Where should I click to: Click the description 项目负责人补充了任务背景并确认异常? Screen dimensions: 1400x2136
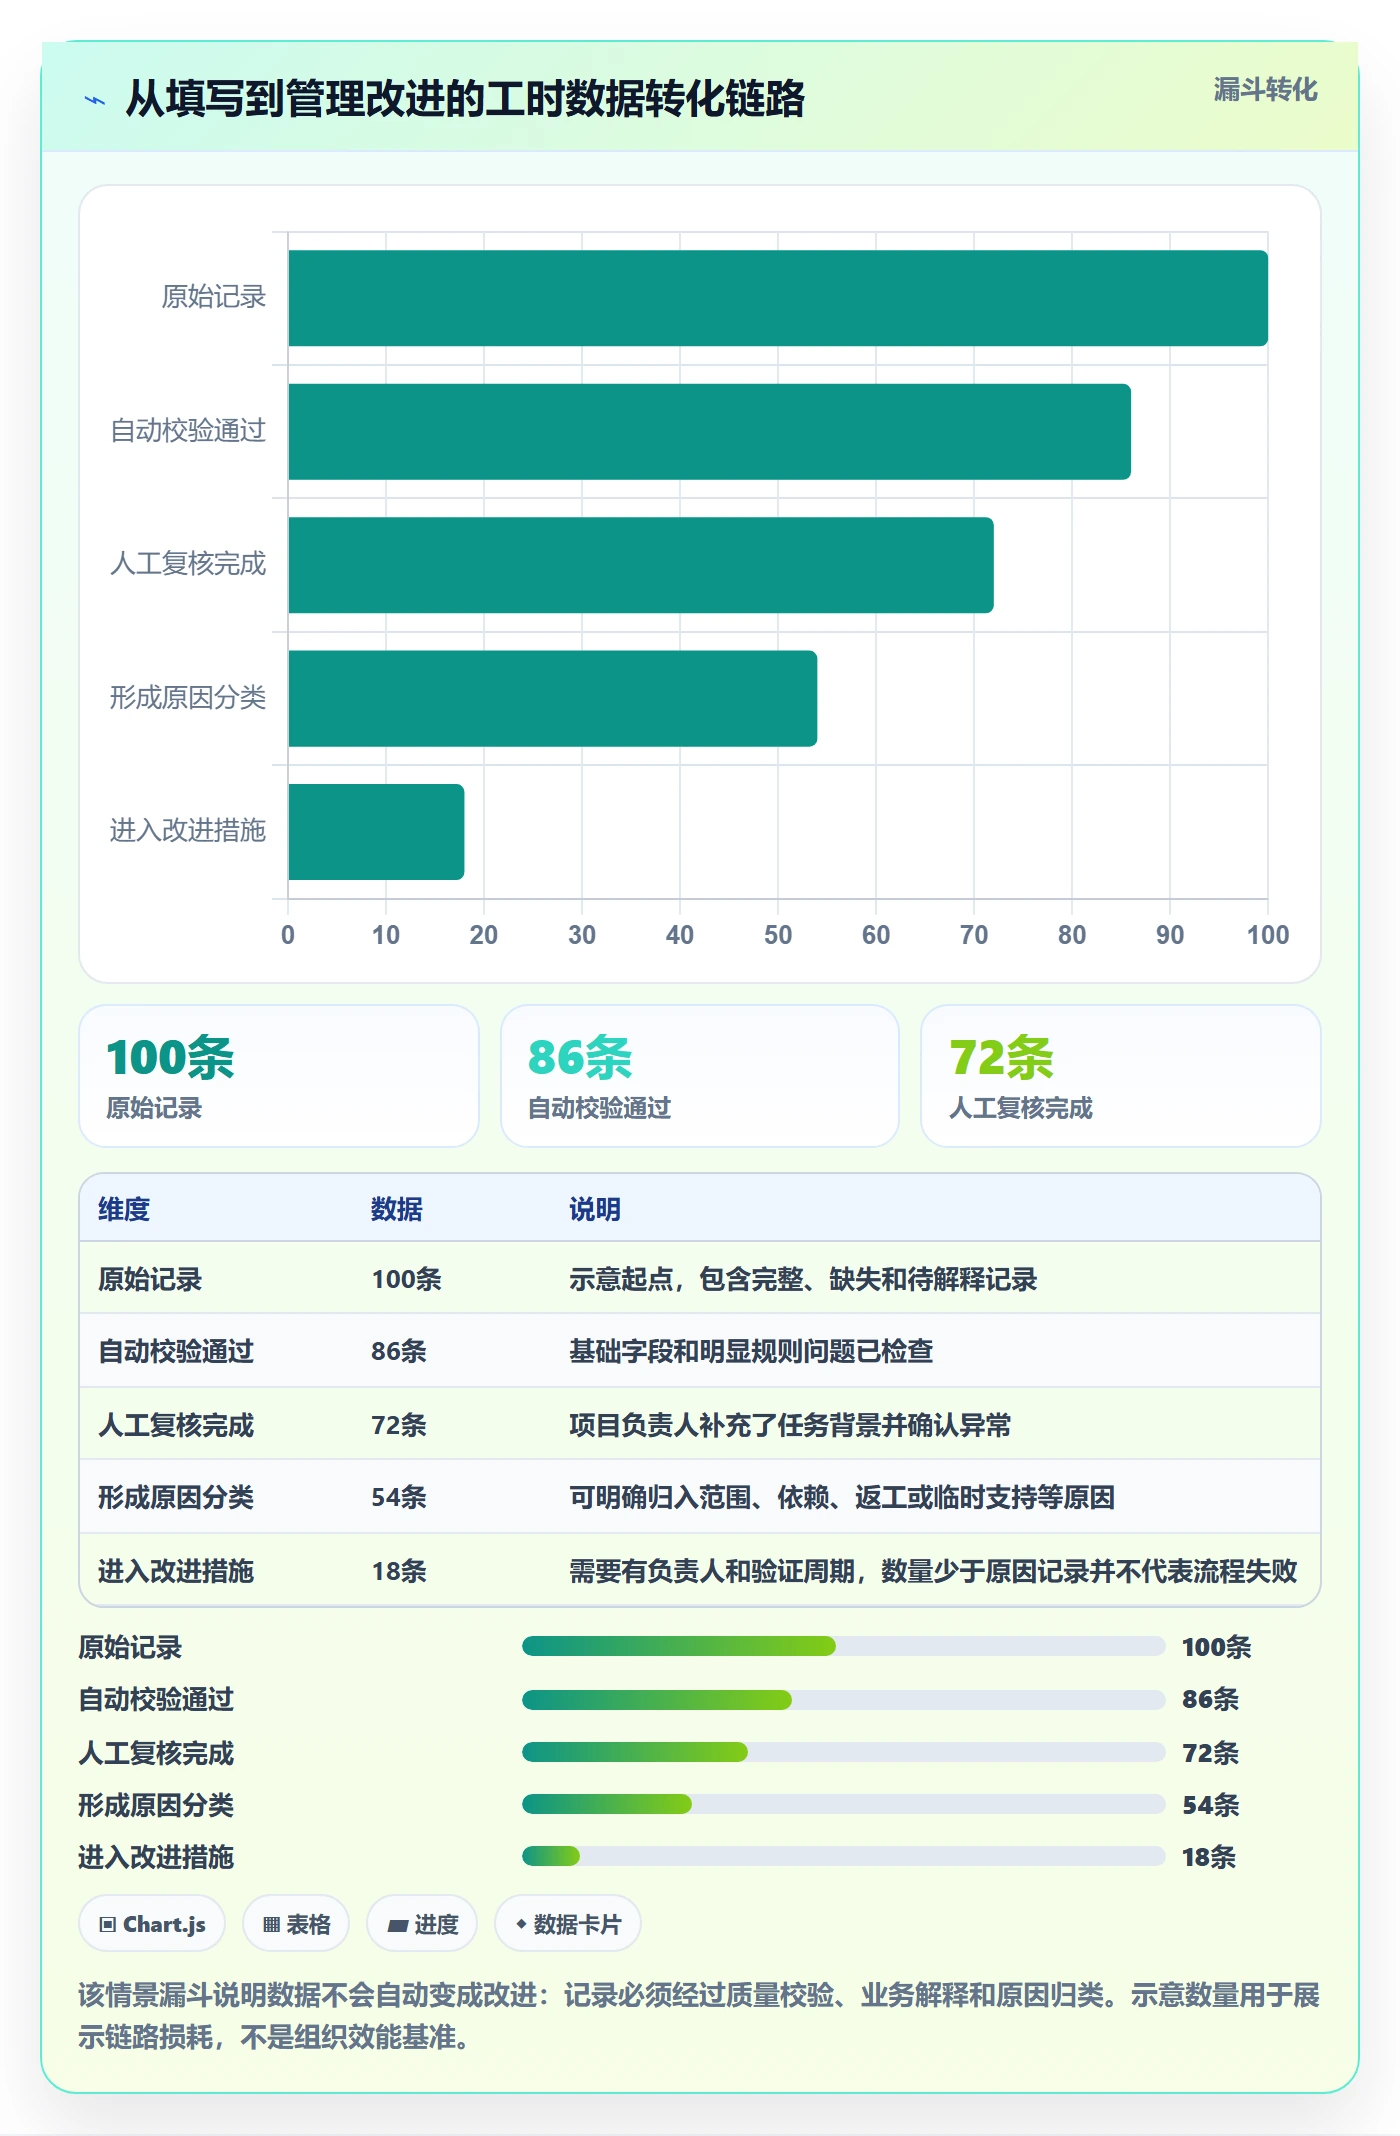[790, 1425]
